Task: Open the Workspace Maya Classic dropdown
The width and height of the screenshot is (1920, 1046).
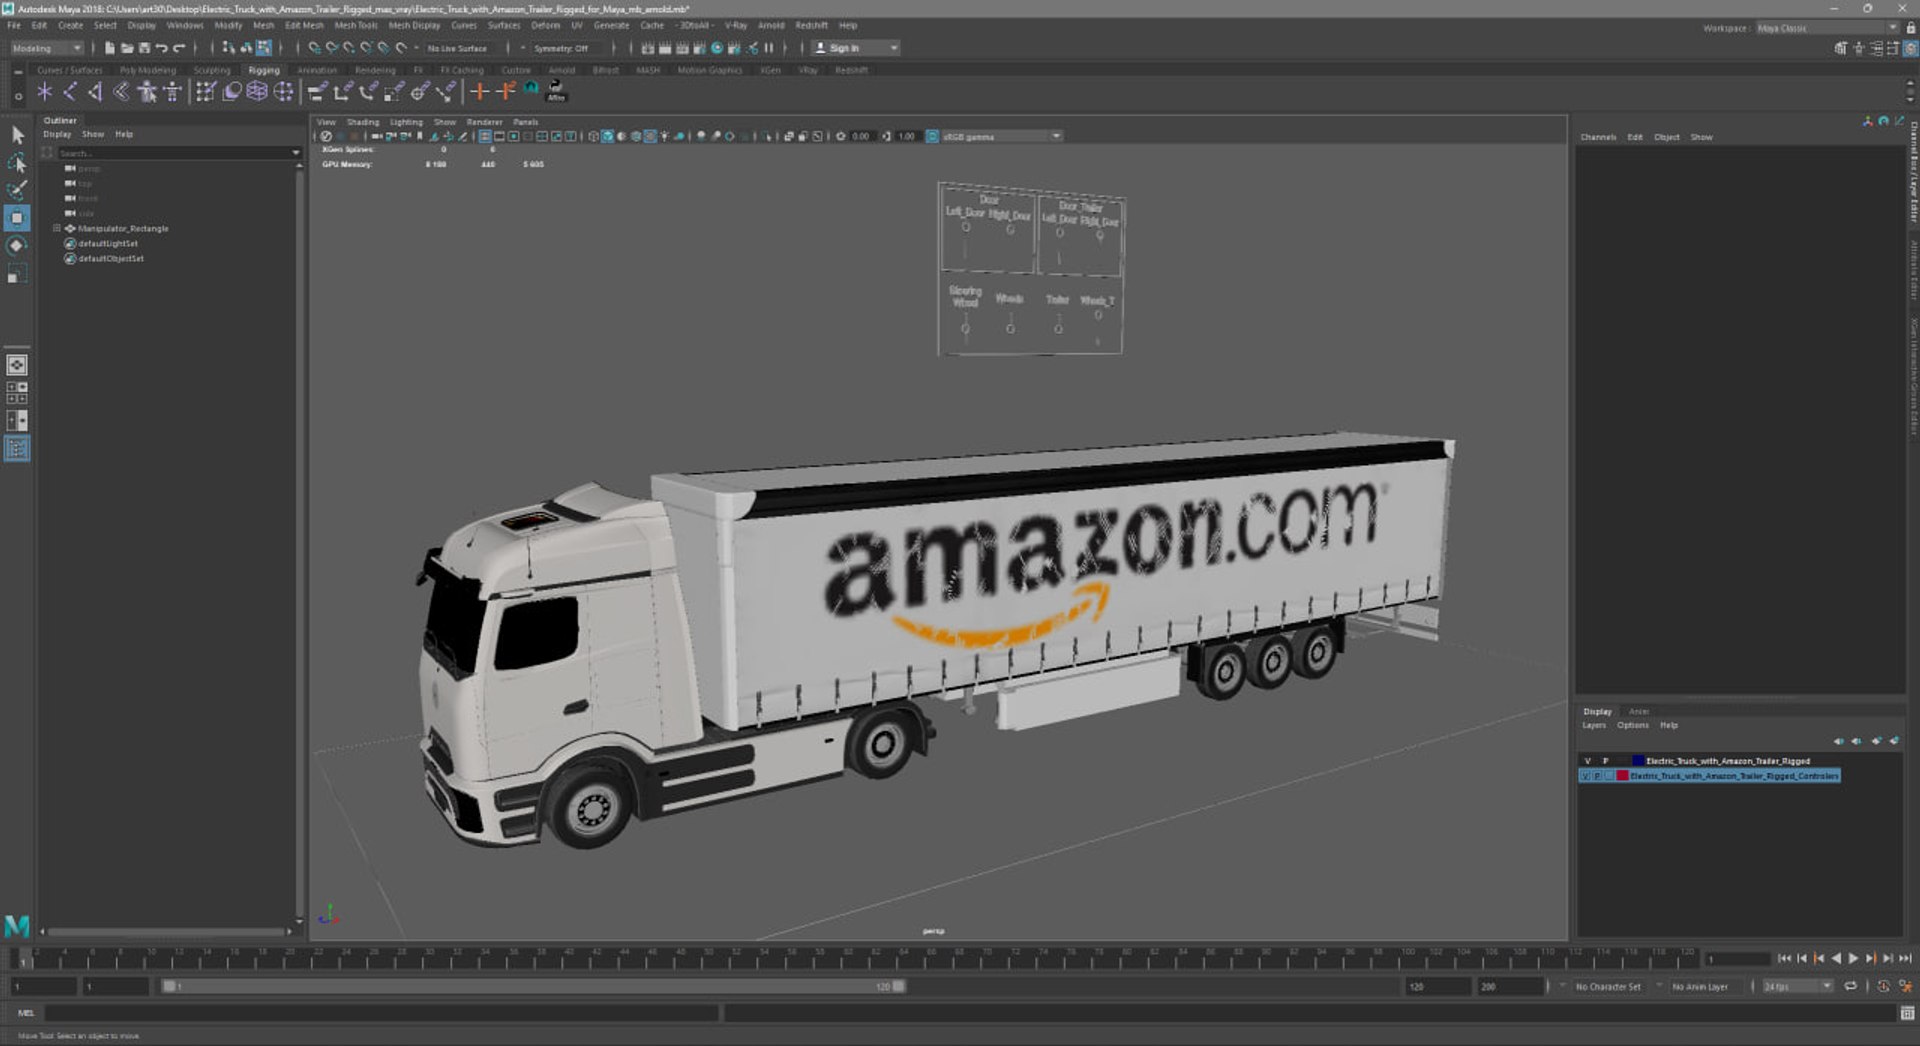Action: point(1827,28)
